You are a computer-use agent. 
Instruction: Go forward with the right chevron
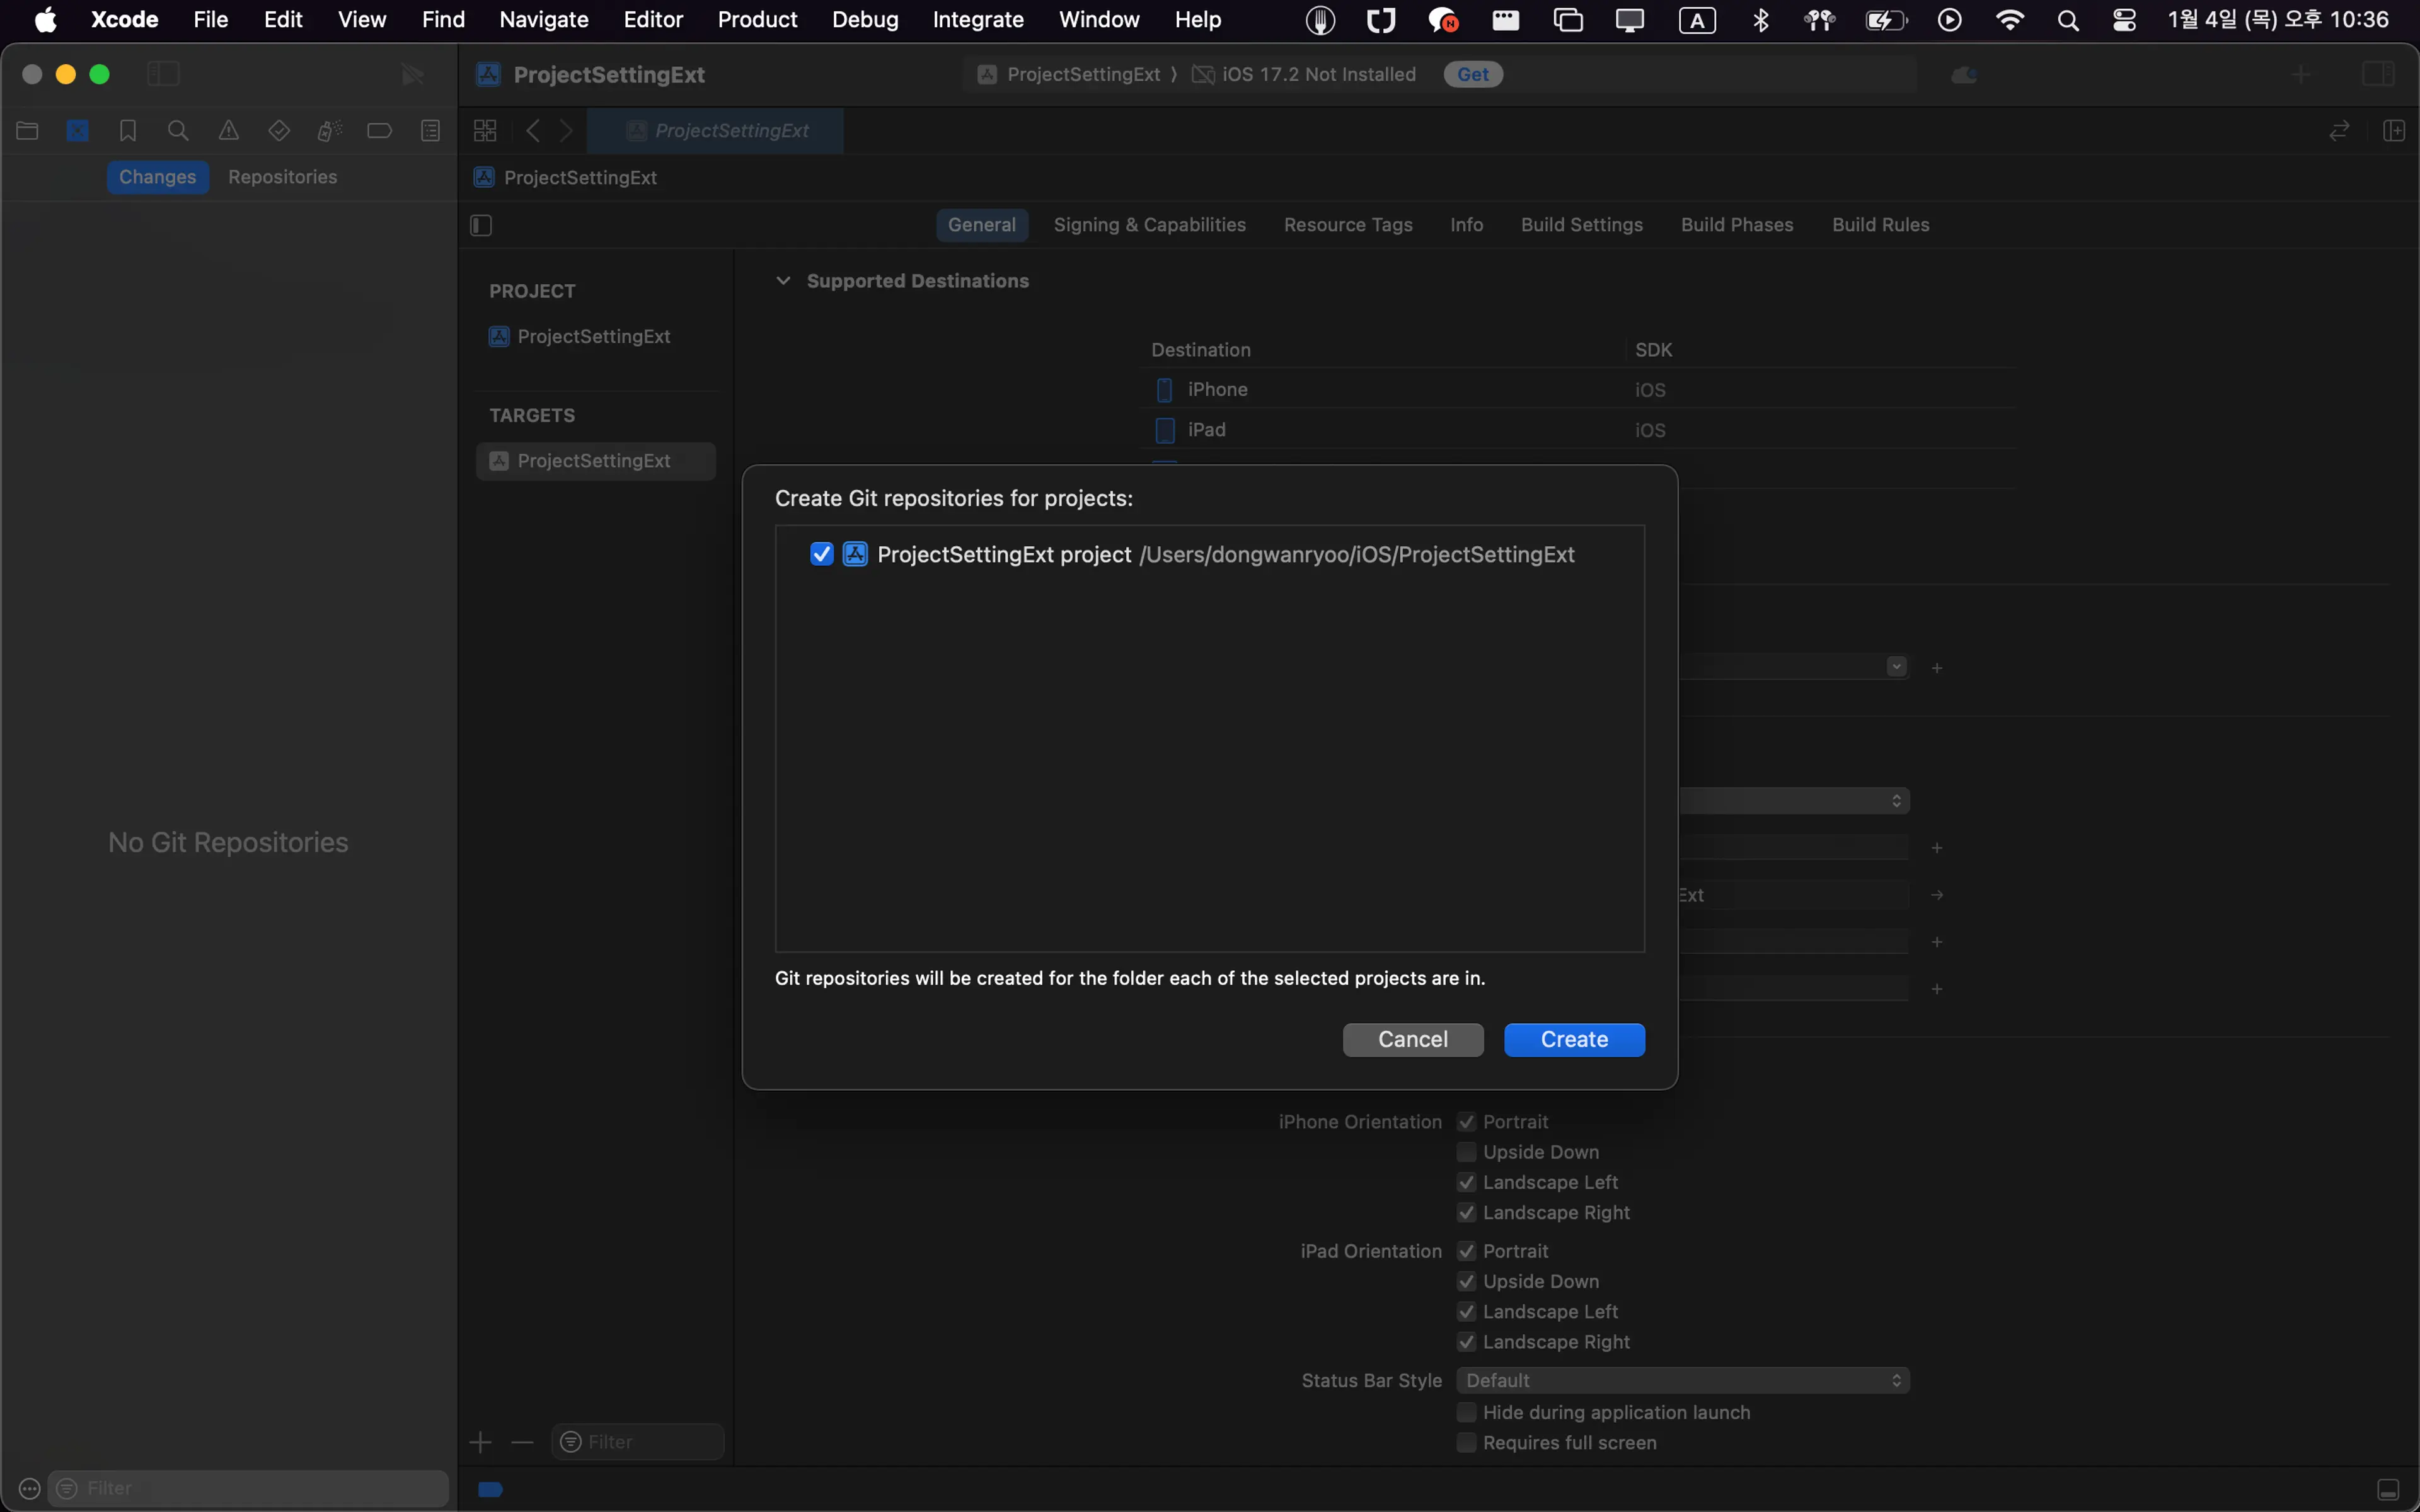click(x=567, y=131)
